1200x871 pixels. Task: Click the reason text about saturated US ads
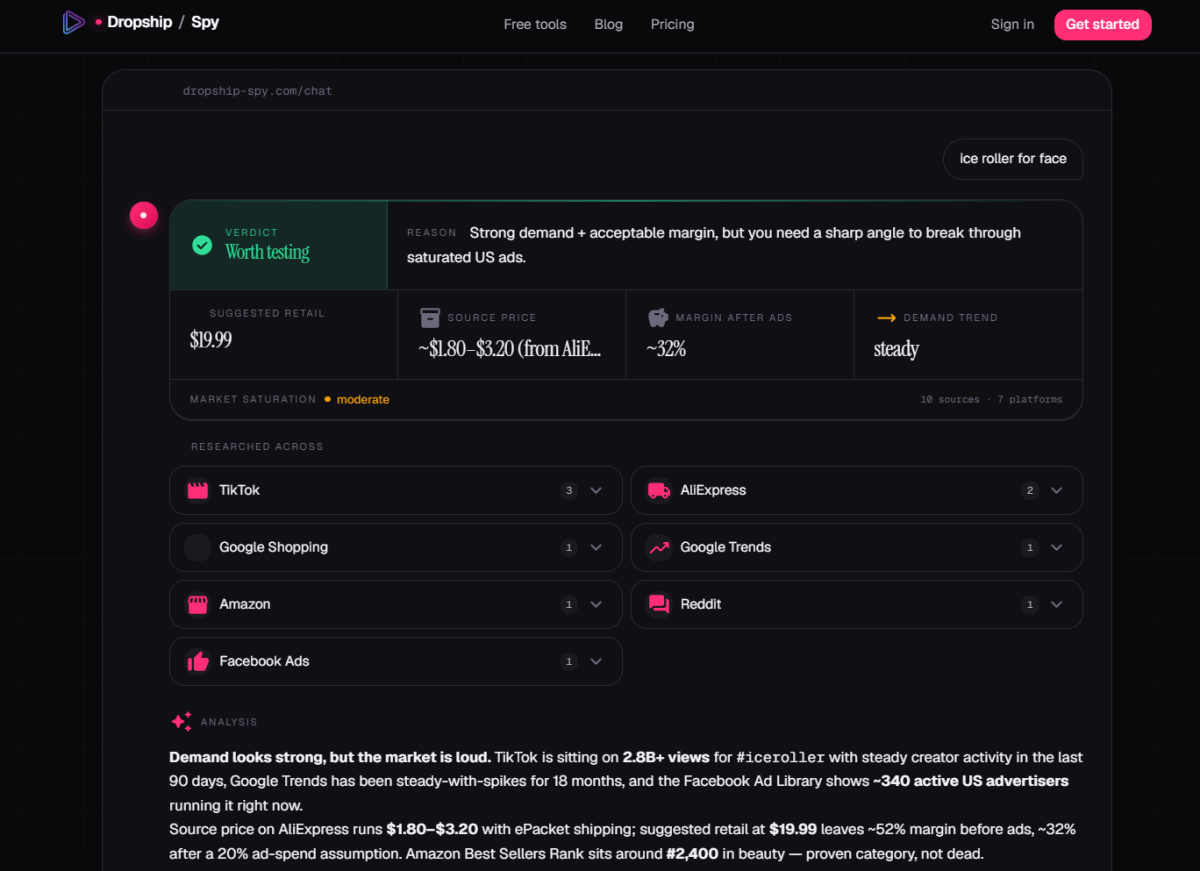pyautogui.click(x=714, y=245)
